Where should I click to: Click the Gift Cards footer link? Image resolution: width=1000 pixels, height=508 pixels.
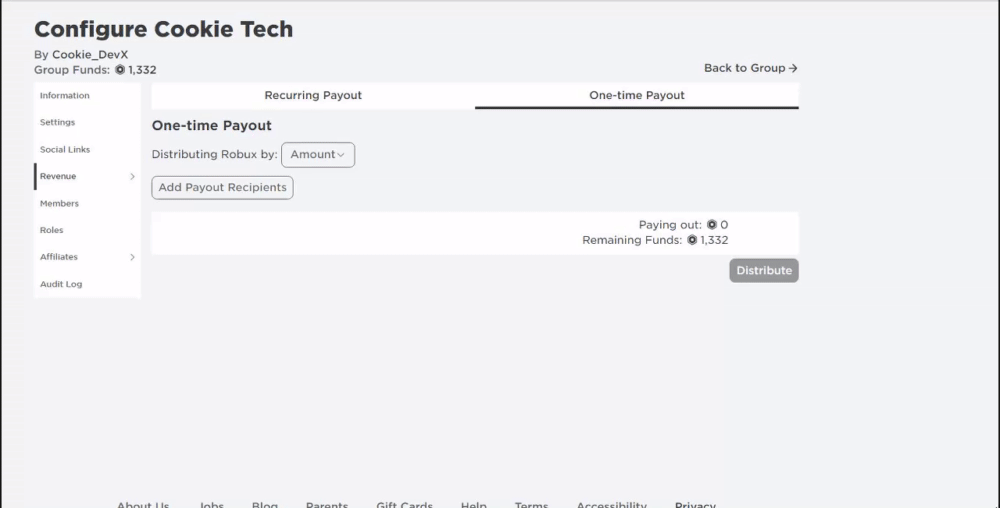[404, 504]
